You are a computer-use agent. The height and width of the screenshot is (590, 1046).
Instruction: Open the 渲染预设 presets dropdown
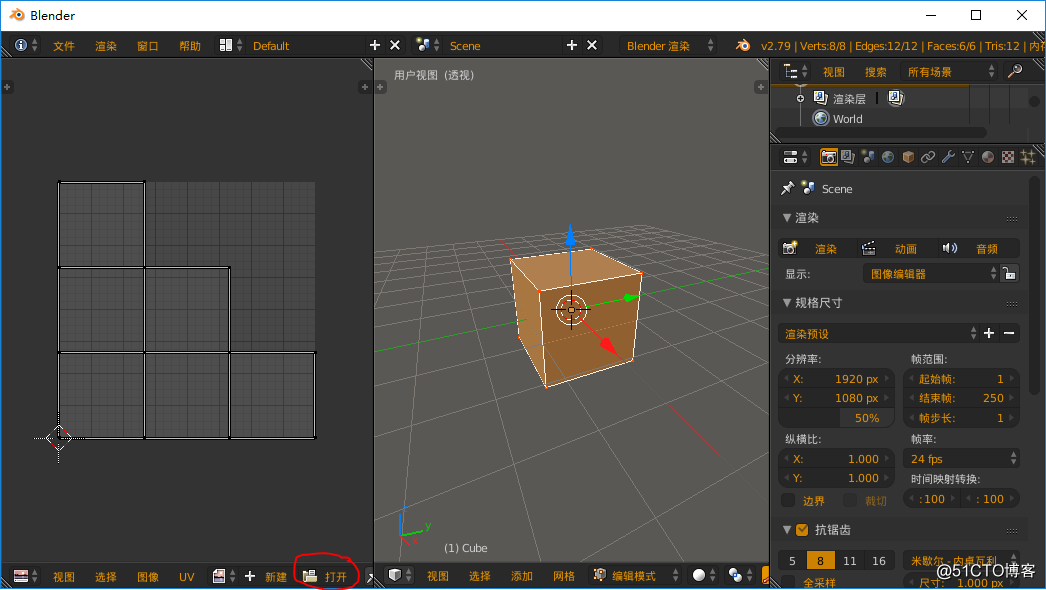[x=879, y=333]
